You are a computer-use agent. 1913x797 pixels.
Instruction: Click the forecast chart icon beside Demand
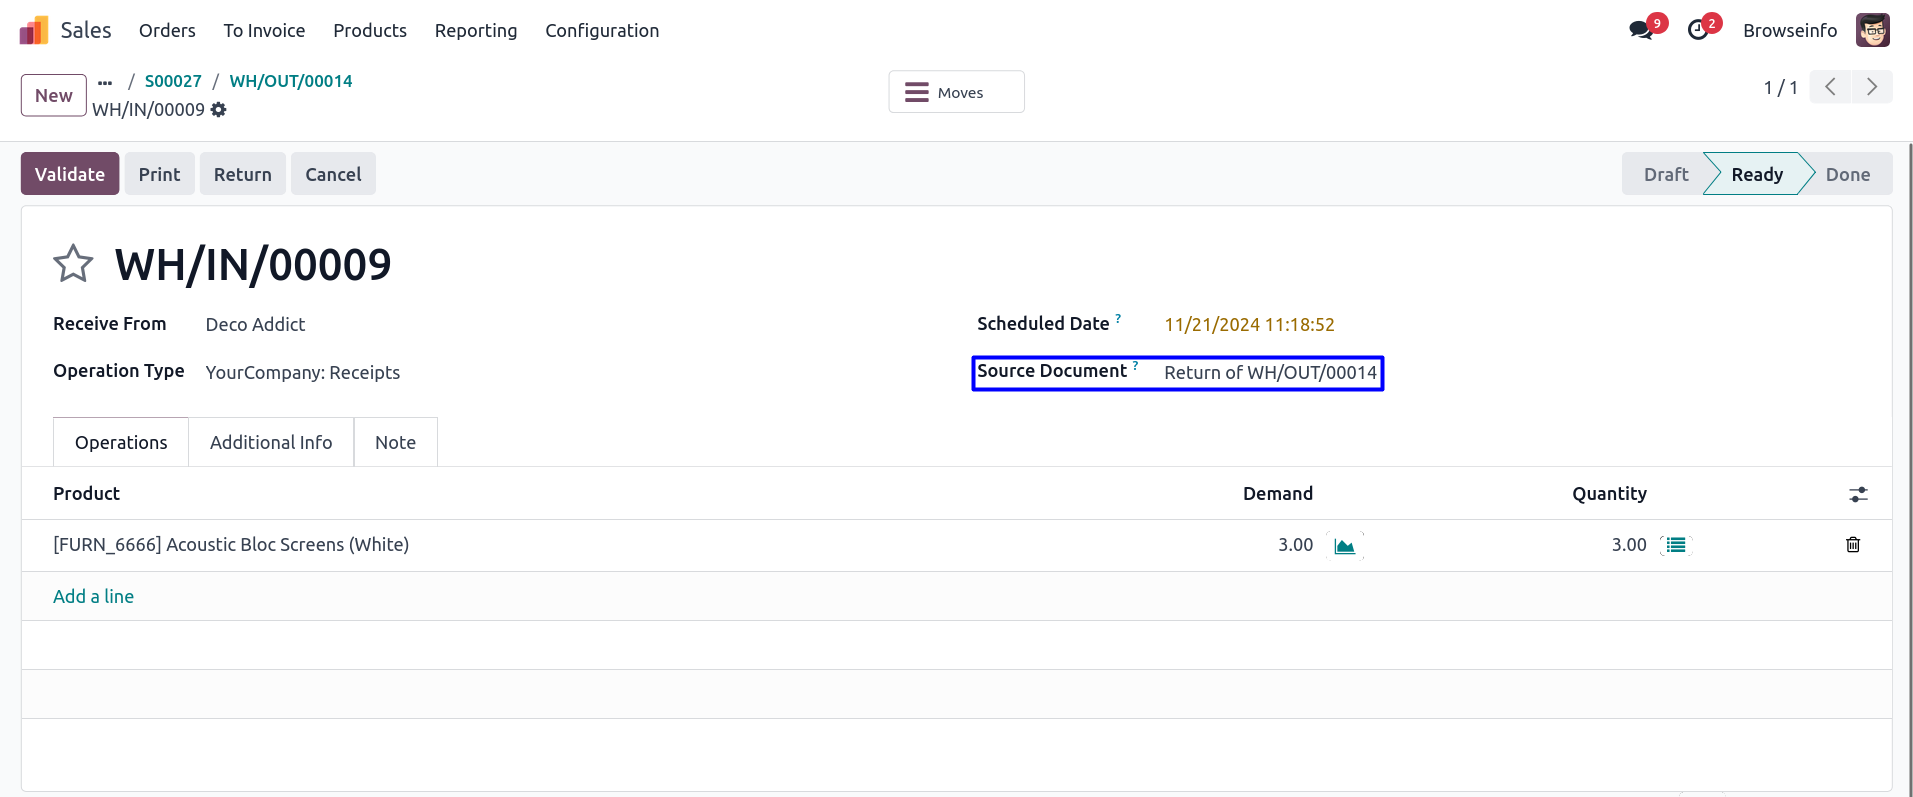tap(1345, 546)
